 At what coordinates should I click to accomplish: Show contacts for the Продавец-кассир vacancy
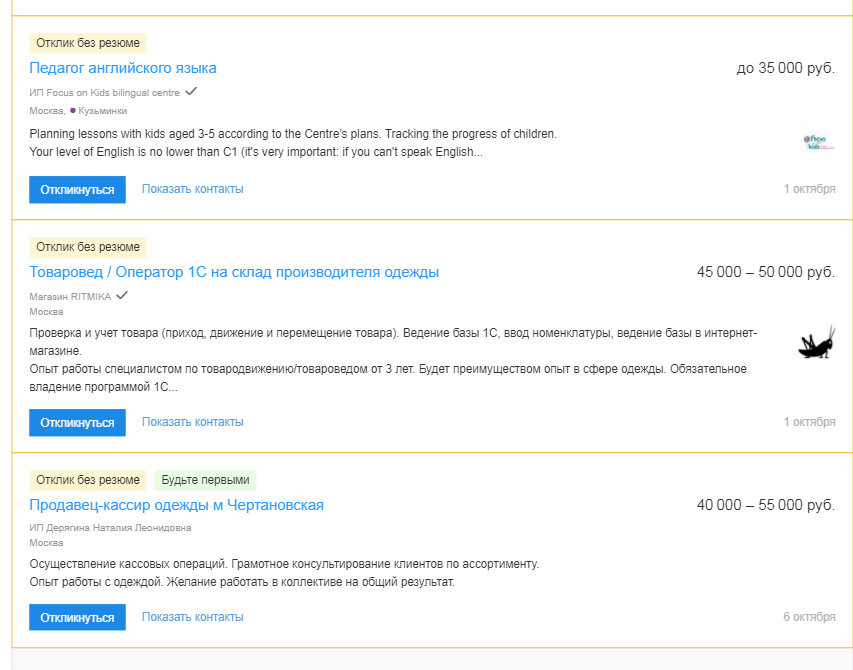(x=193, y=617)
